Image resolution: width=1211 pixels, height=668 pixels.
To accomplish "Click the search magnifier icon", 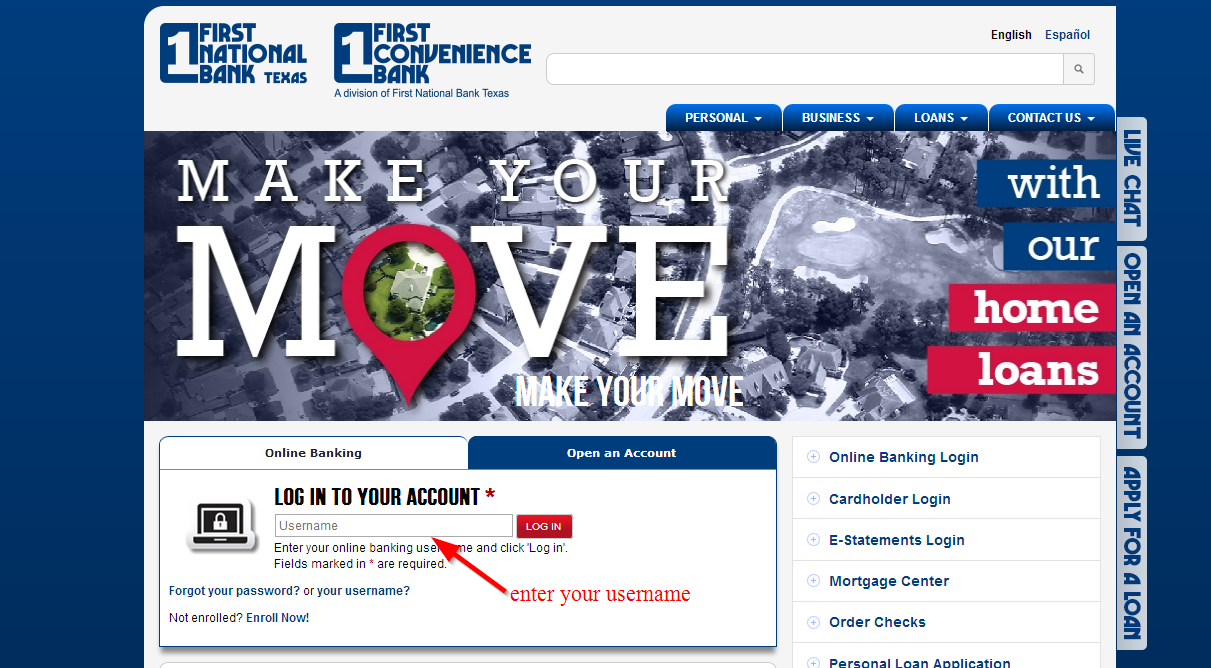I will [x=1079, y=69].
